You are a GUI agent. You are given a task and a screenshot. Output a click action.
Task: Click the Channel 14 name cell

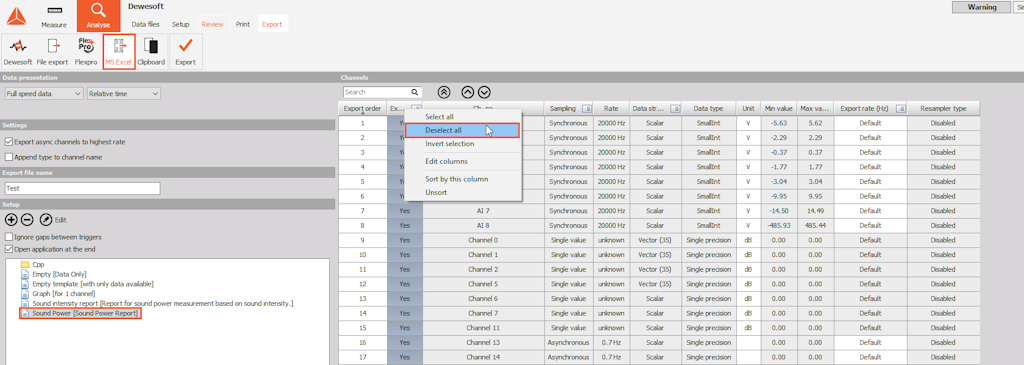tap(483, 357)
